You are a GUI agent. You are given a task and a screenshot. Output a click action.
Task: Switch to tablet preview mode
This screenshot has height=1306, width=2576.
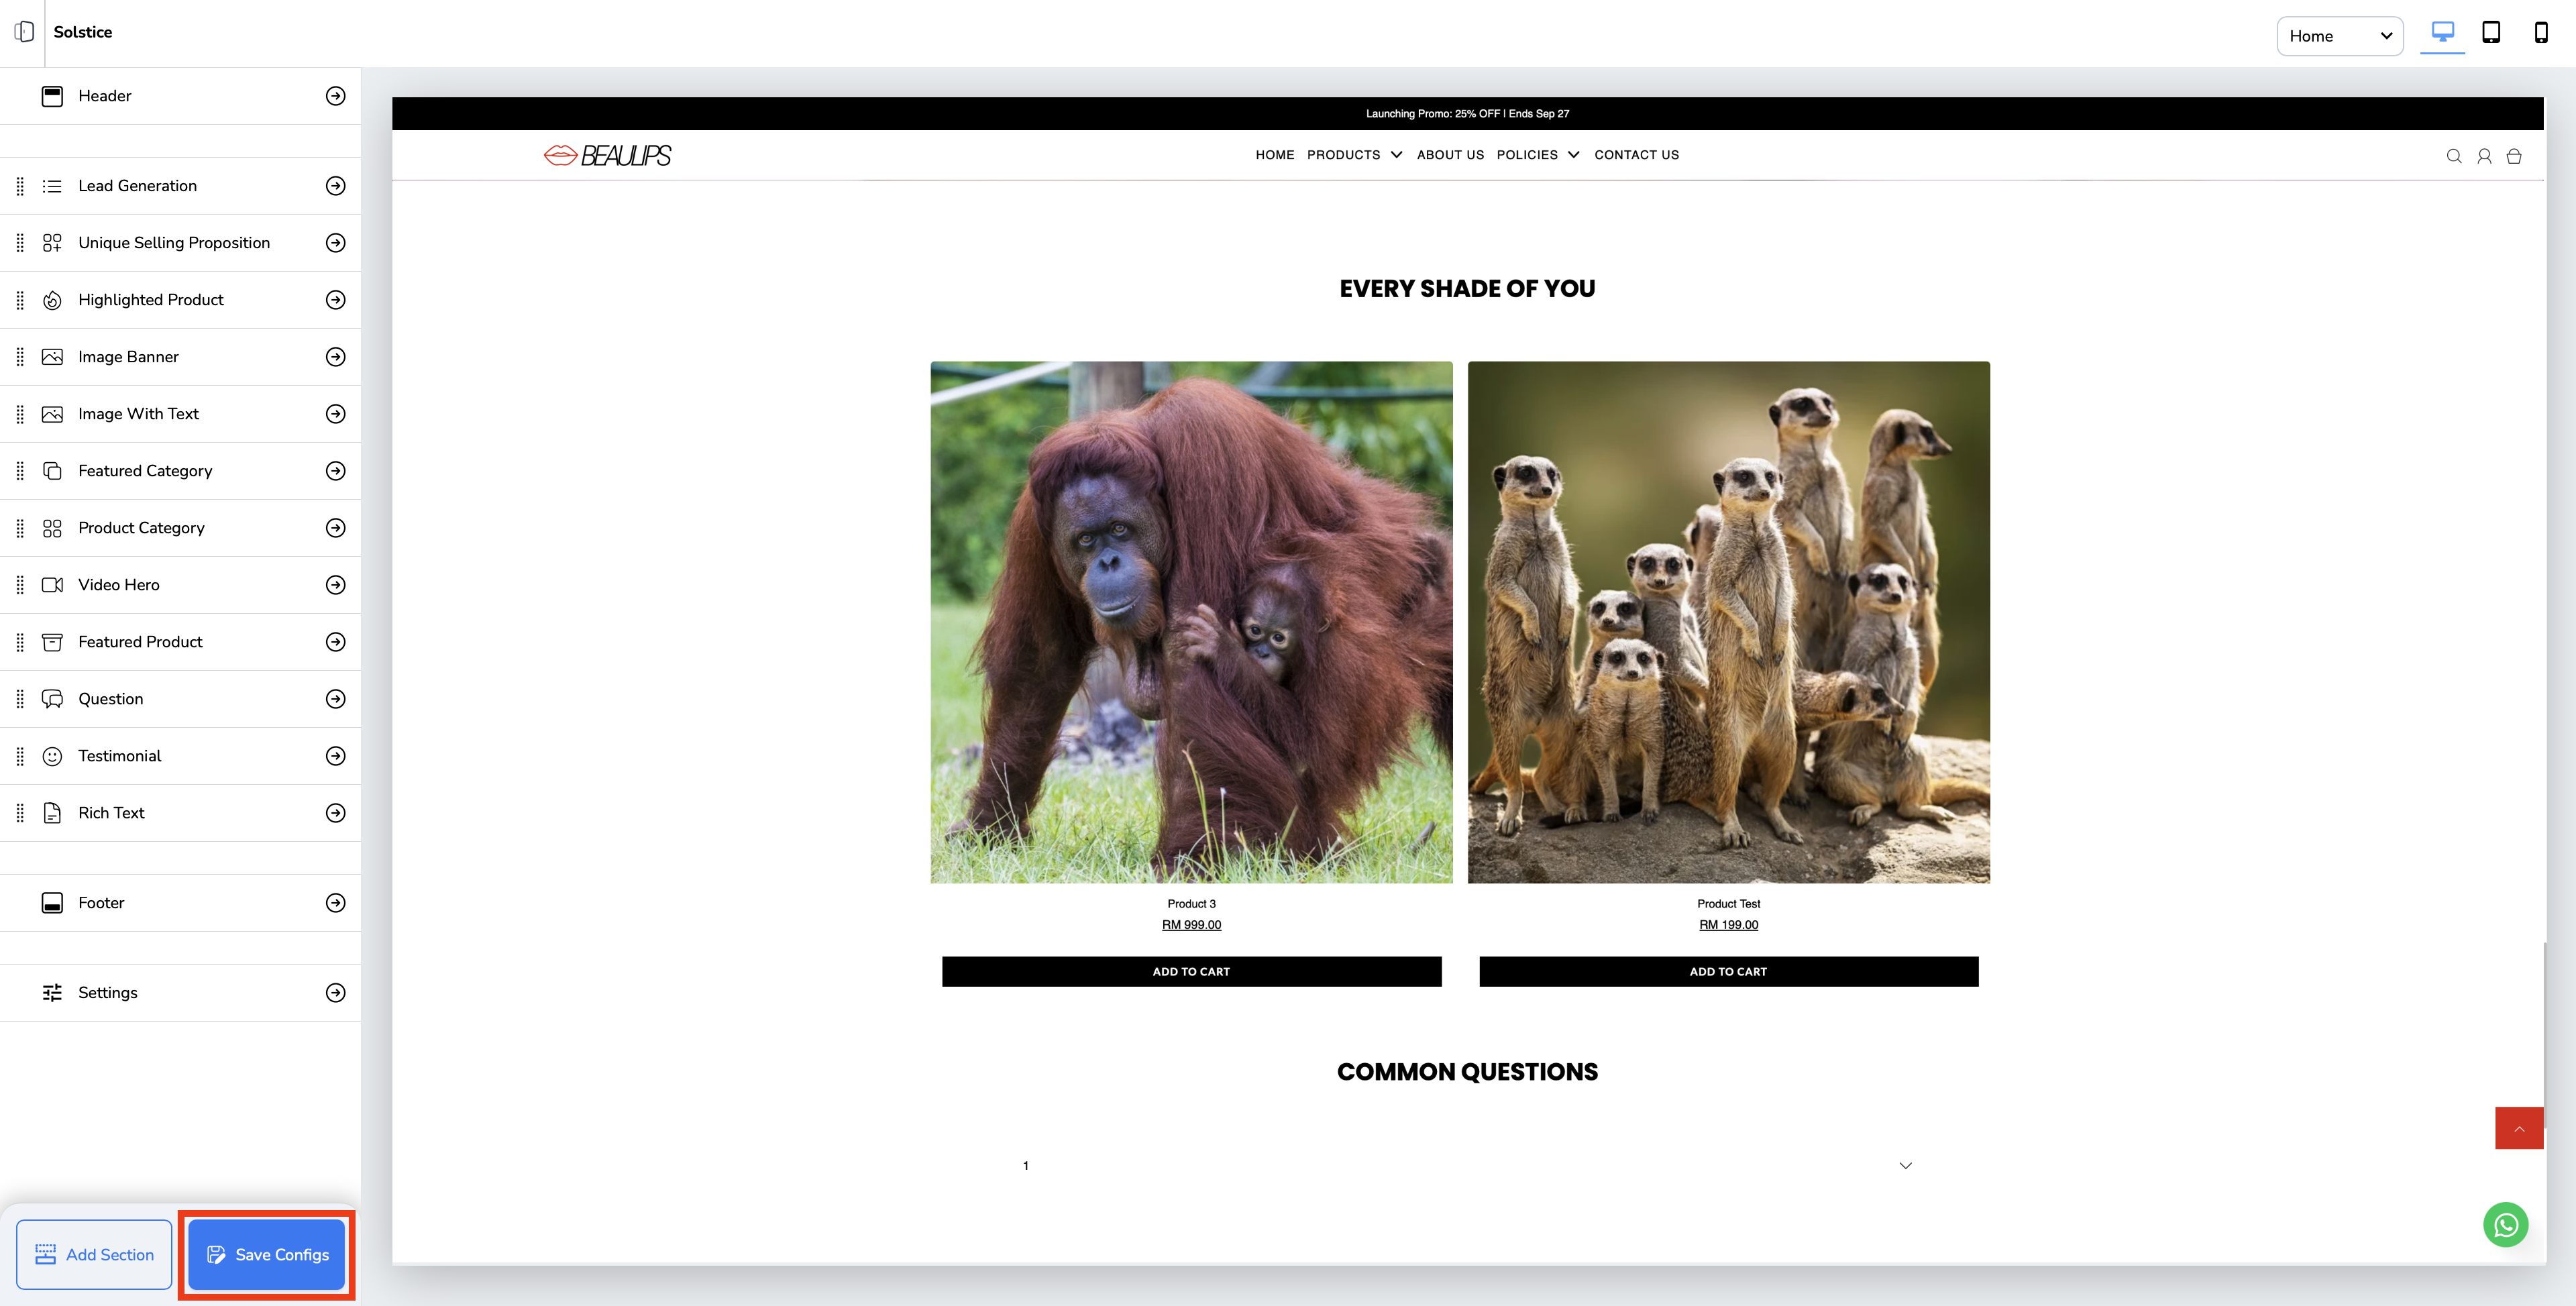point(2491,32)
